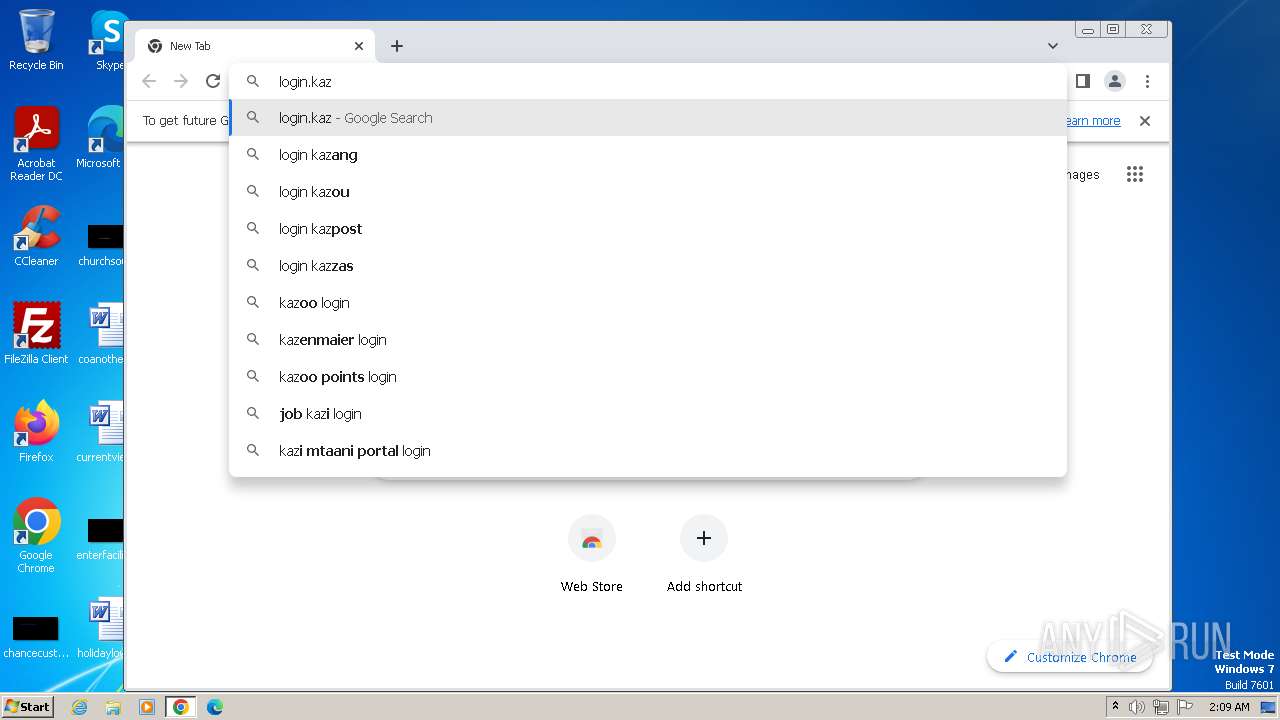Choose the 'login kazang' suggestion

(x=648, y=155)
